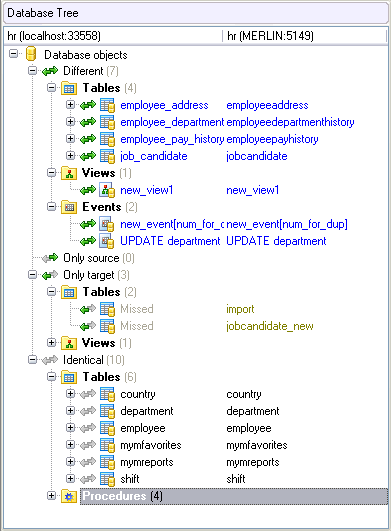Image resolution: width=391 pixels, height=531 pixels.
Task: Select the mymfavorites source table row
Action: tap(151, 445)
